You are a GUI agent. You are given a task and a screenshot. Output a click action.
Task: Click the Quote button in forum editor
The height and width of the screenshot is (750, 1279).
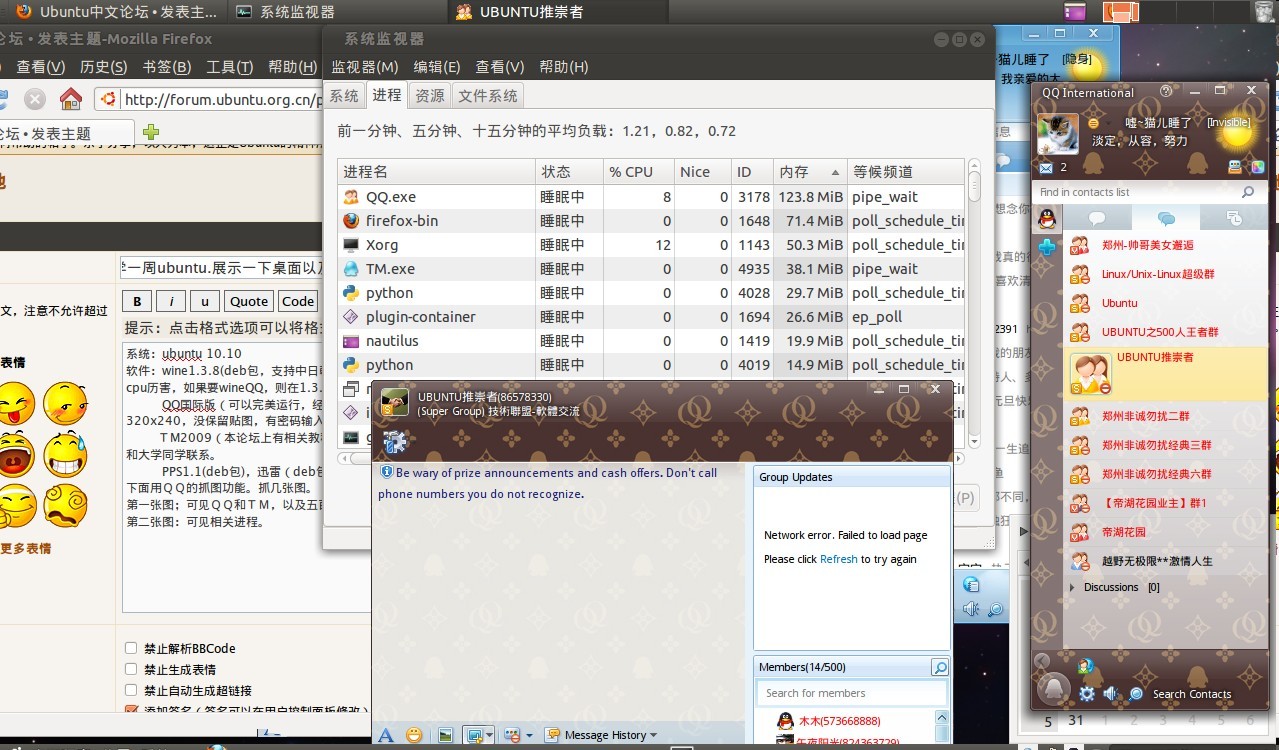(249, 301)
